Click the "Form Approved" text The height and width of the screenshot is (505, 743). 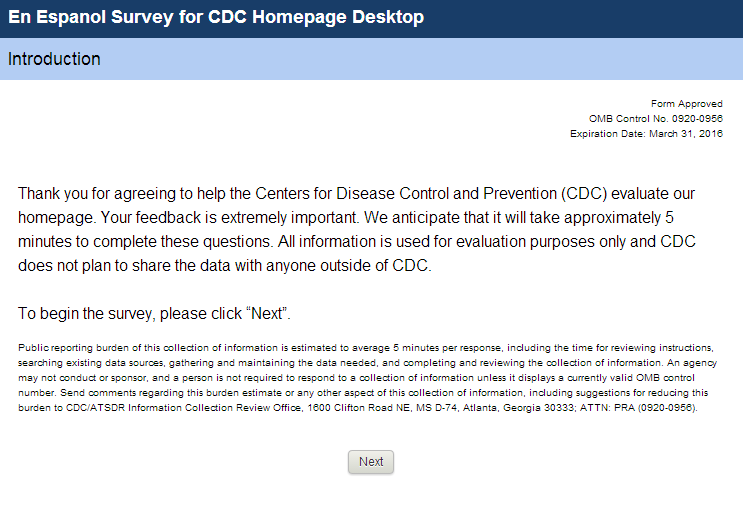[x=686, y=104]
